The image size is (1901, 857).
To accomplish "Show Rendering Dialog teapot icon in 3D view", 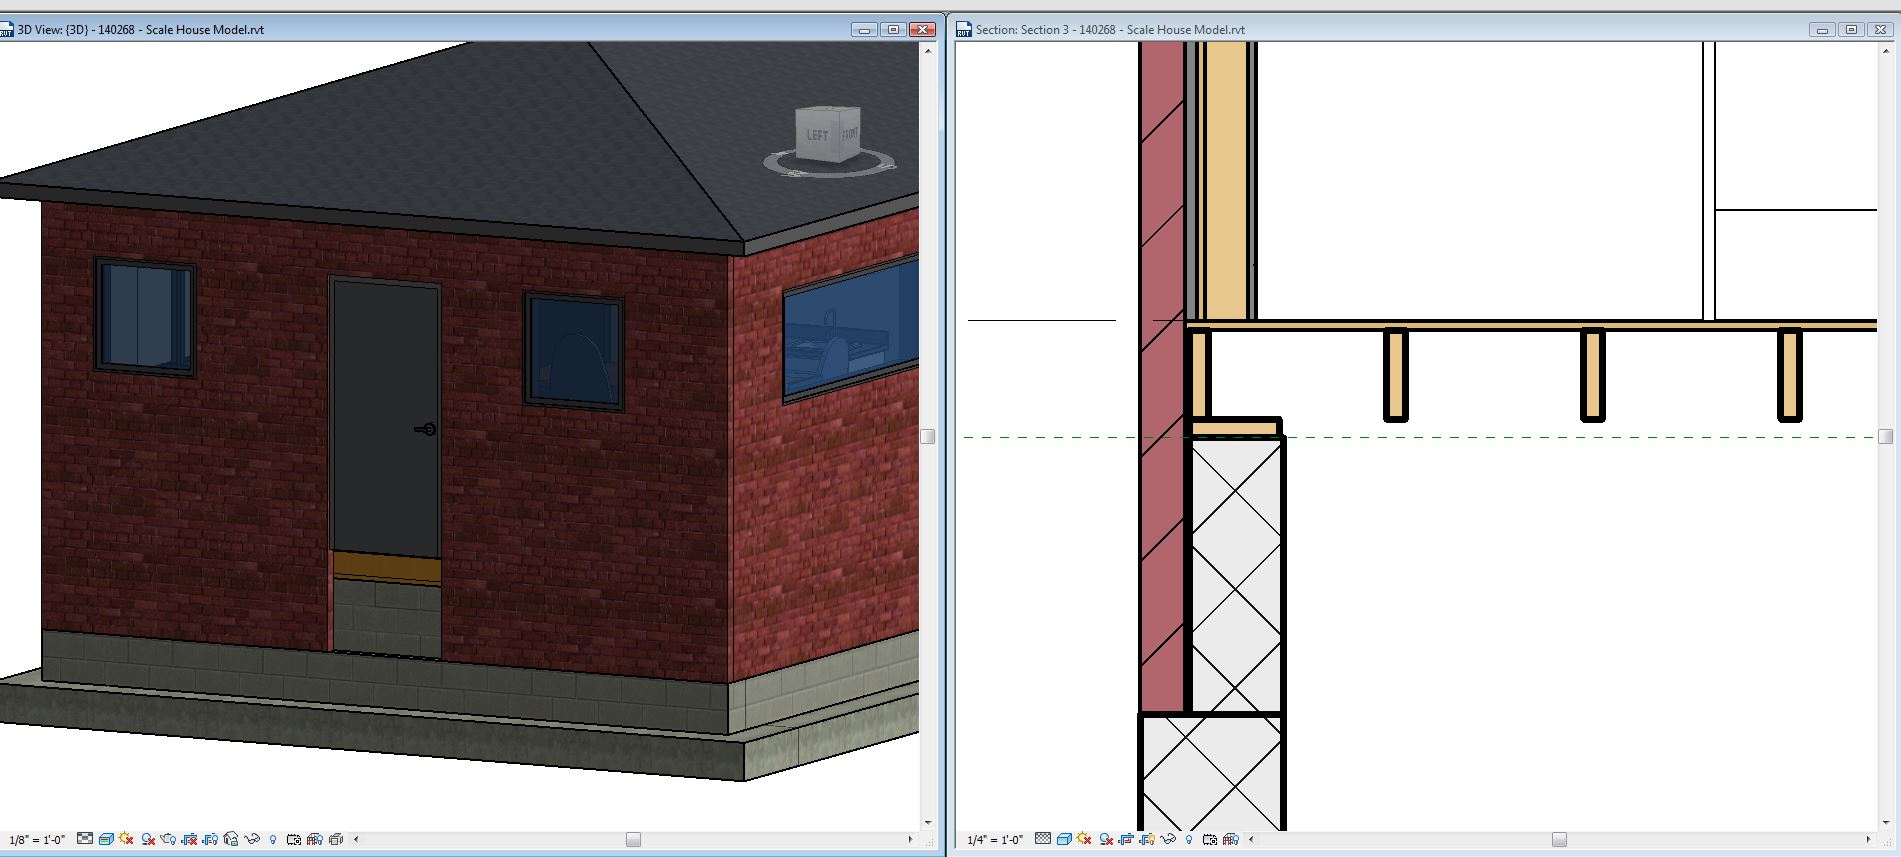I will coord(168,839).
